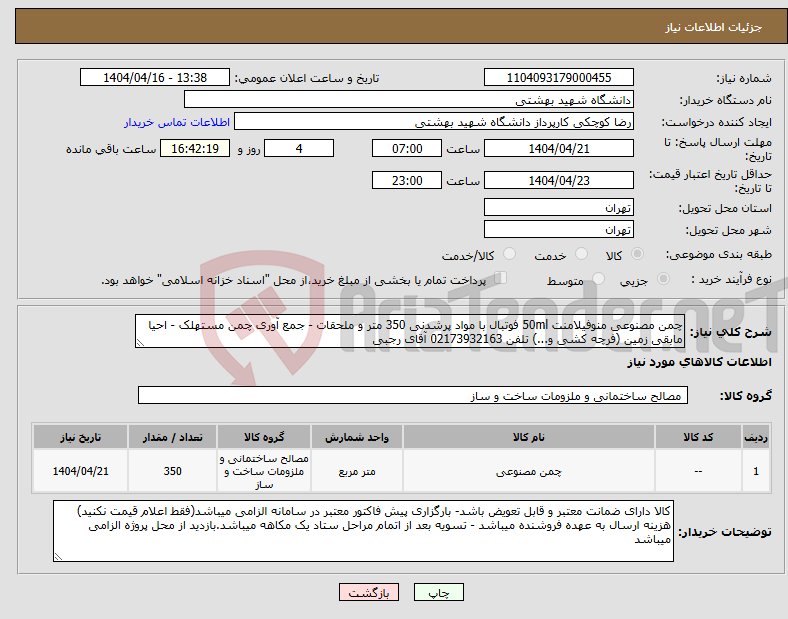Click the طبقه بندی موضوعی label
Viewport: 788px width, 619px height.
coord(719,254)
